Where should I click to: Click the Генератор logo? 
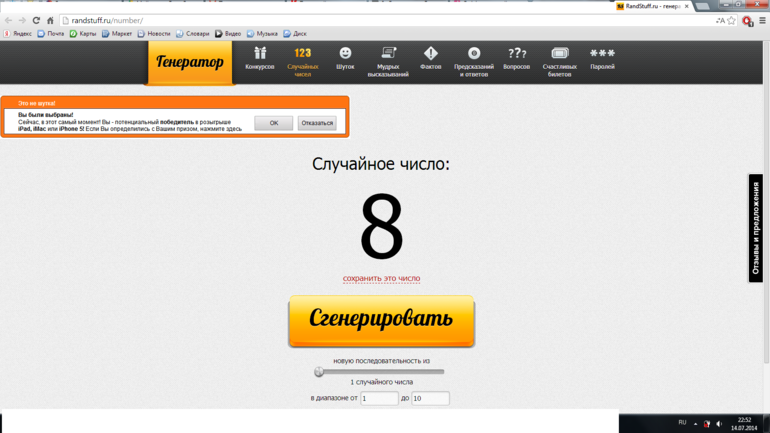(190, 62)
